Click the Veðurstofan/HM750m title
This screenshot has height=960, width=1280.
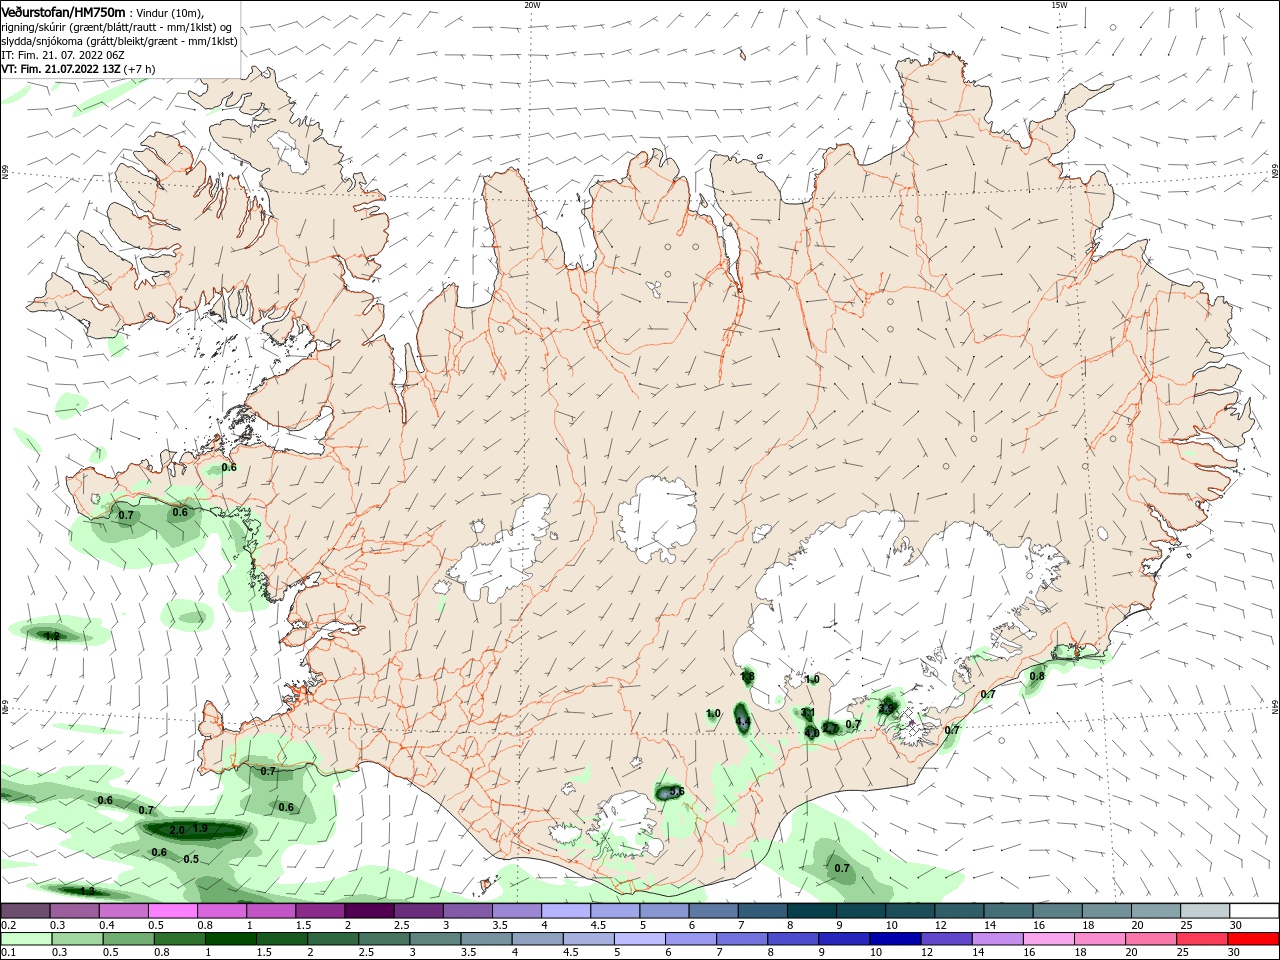63,12
